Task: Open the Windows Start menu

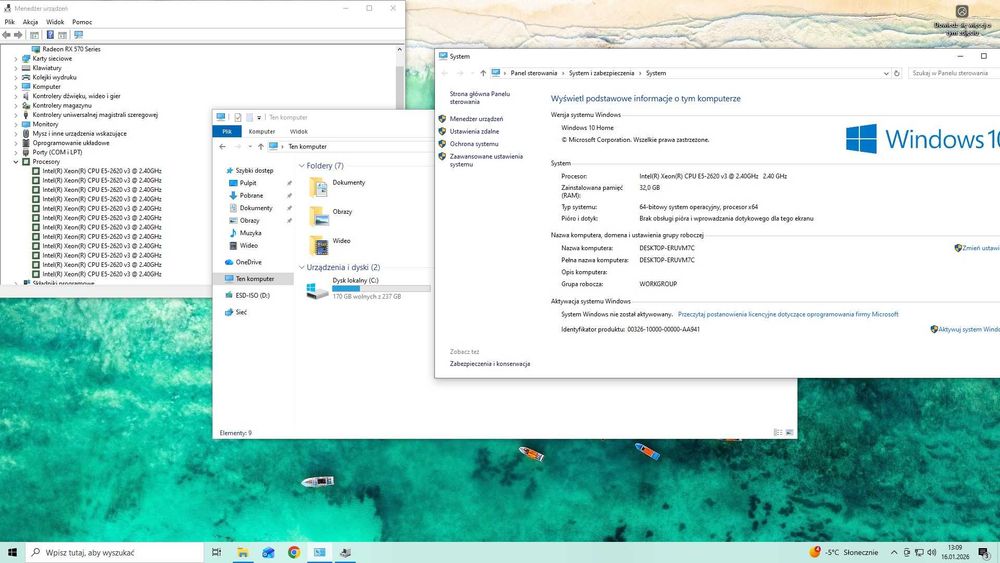Action: (12, 552)
